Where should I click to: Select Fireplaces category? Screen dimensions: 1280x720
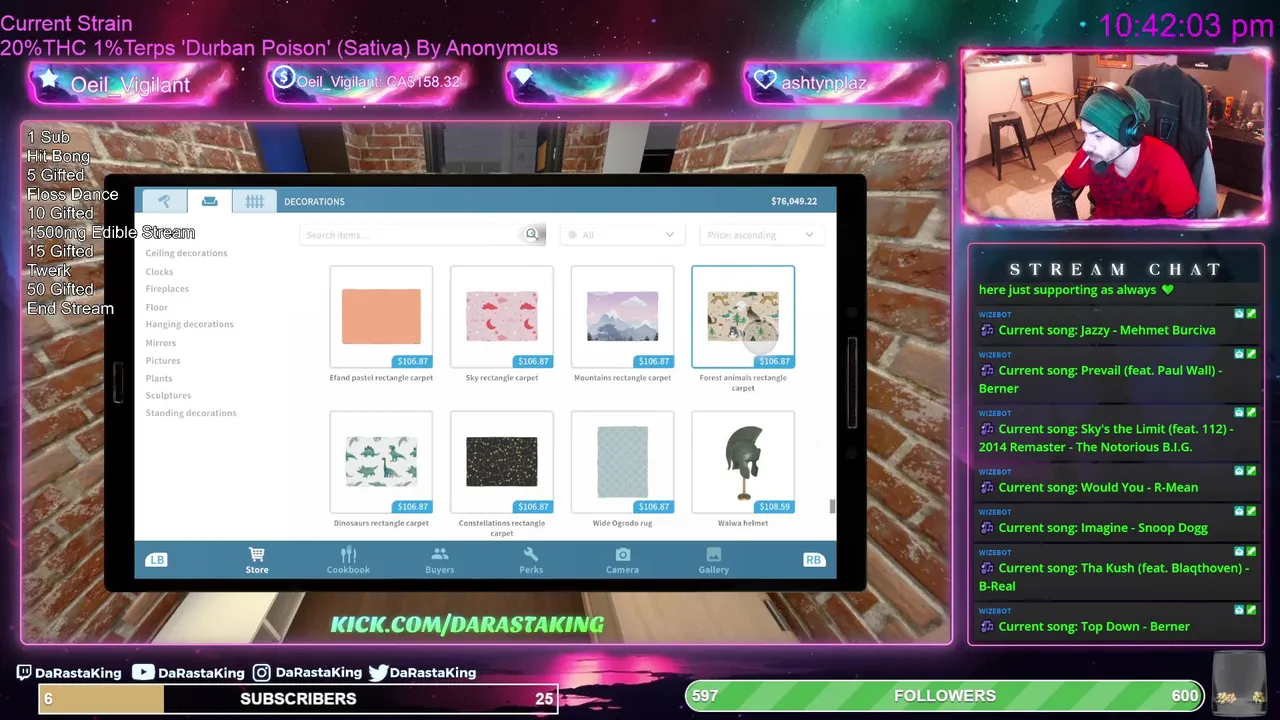(x=167, y=289)
